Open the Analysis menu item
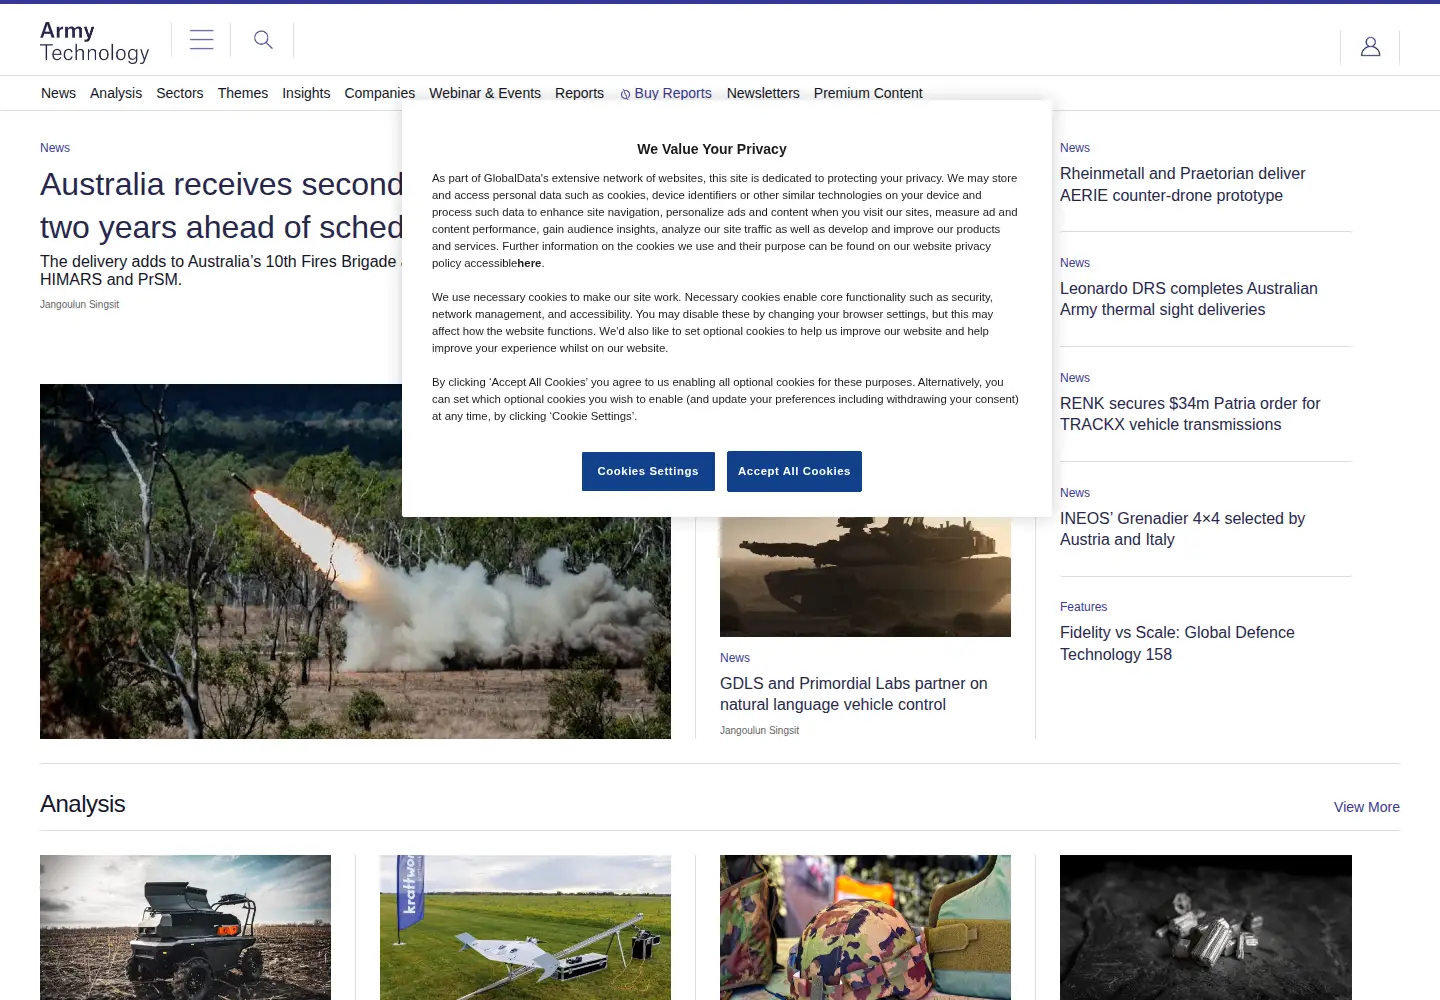Image resolution: width=1440 pixels, height=1000 pixels. [x=116, y=93]
